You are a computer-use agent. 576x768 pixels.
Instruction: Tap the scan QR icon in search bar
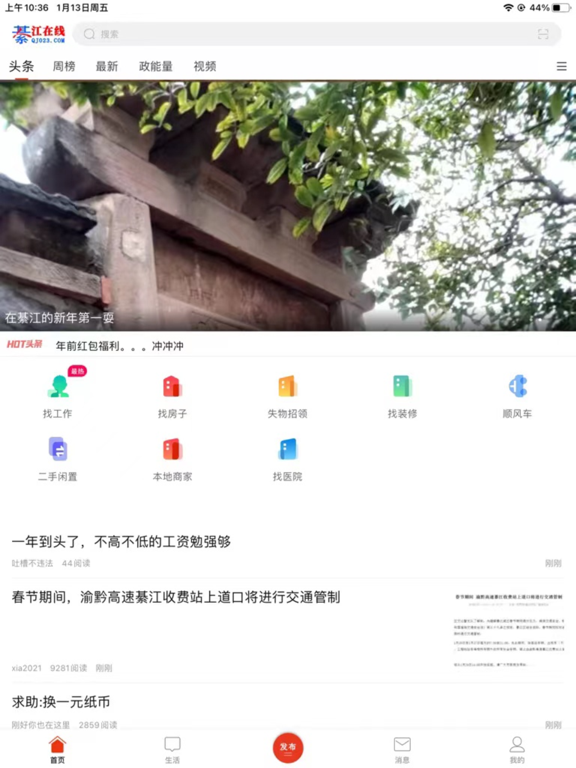[543, 34]
